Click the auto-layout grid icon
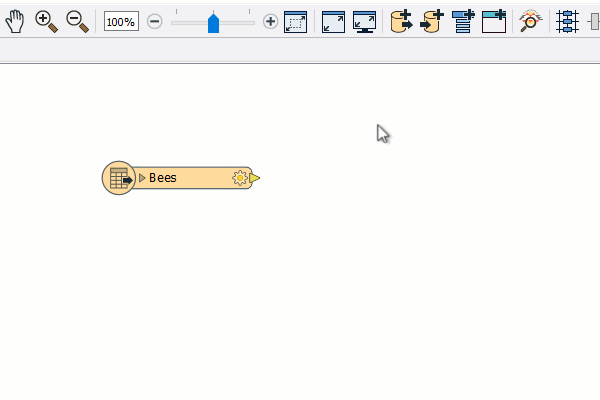 pos(567,21)
